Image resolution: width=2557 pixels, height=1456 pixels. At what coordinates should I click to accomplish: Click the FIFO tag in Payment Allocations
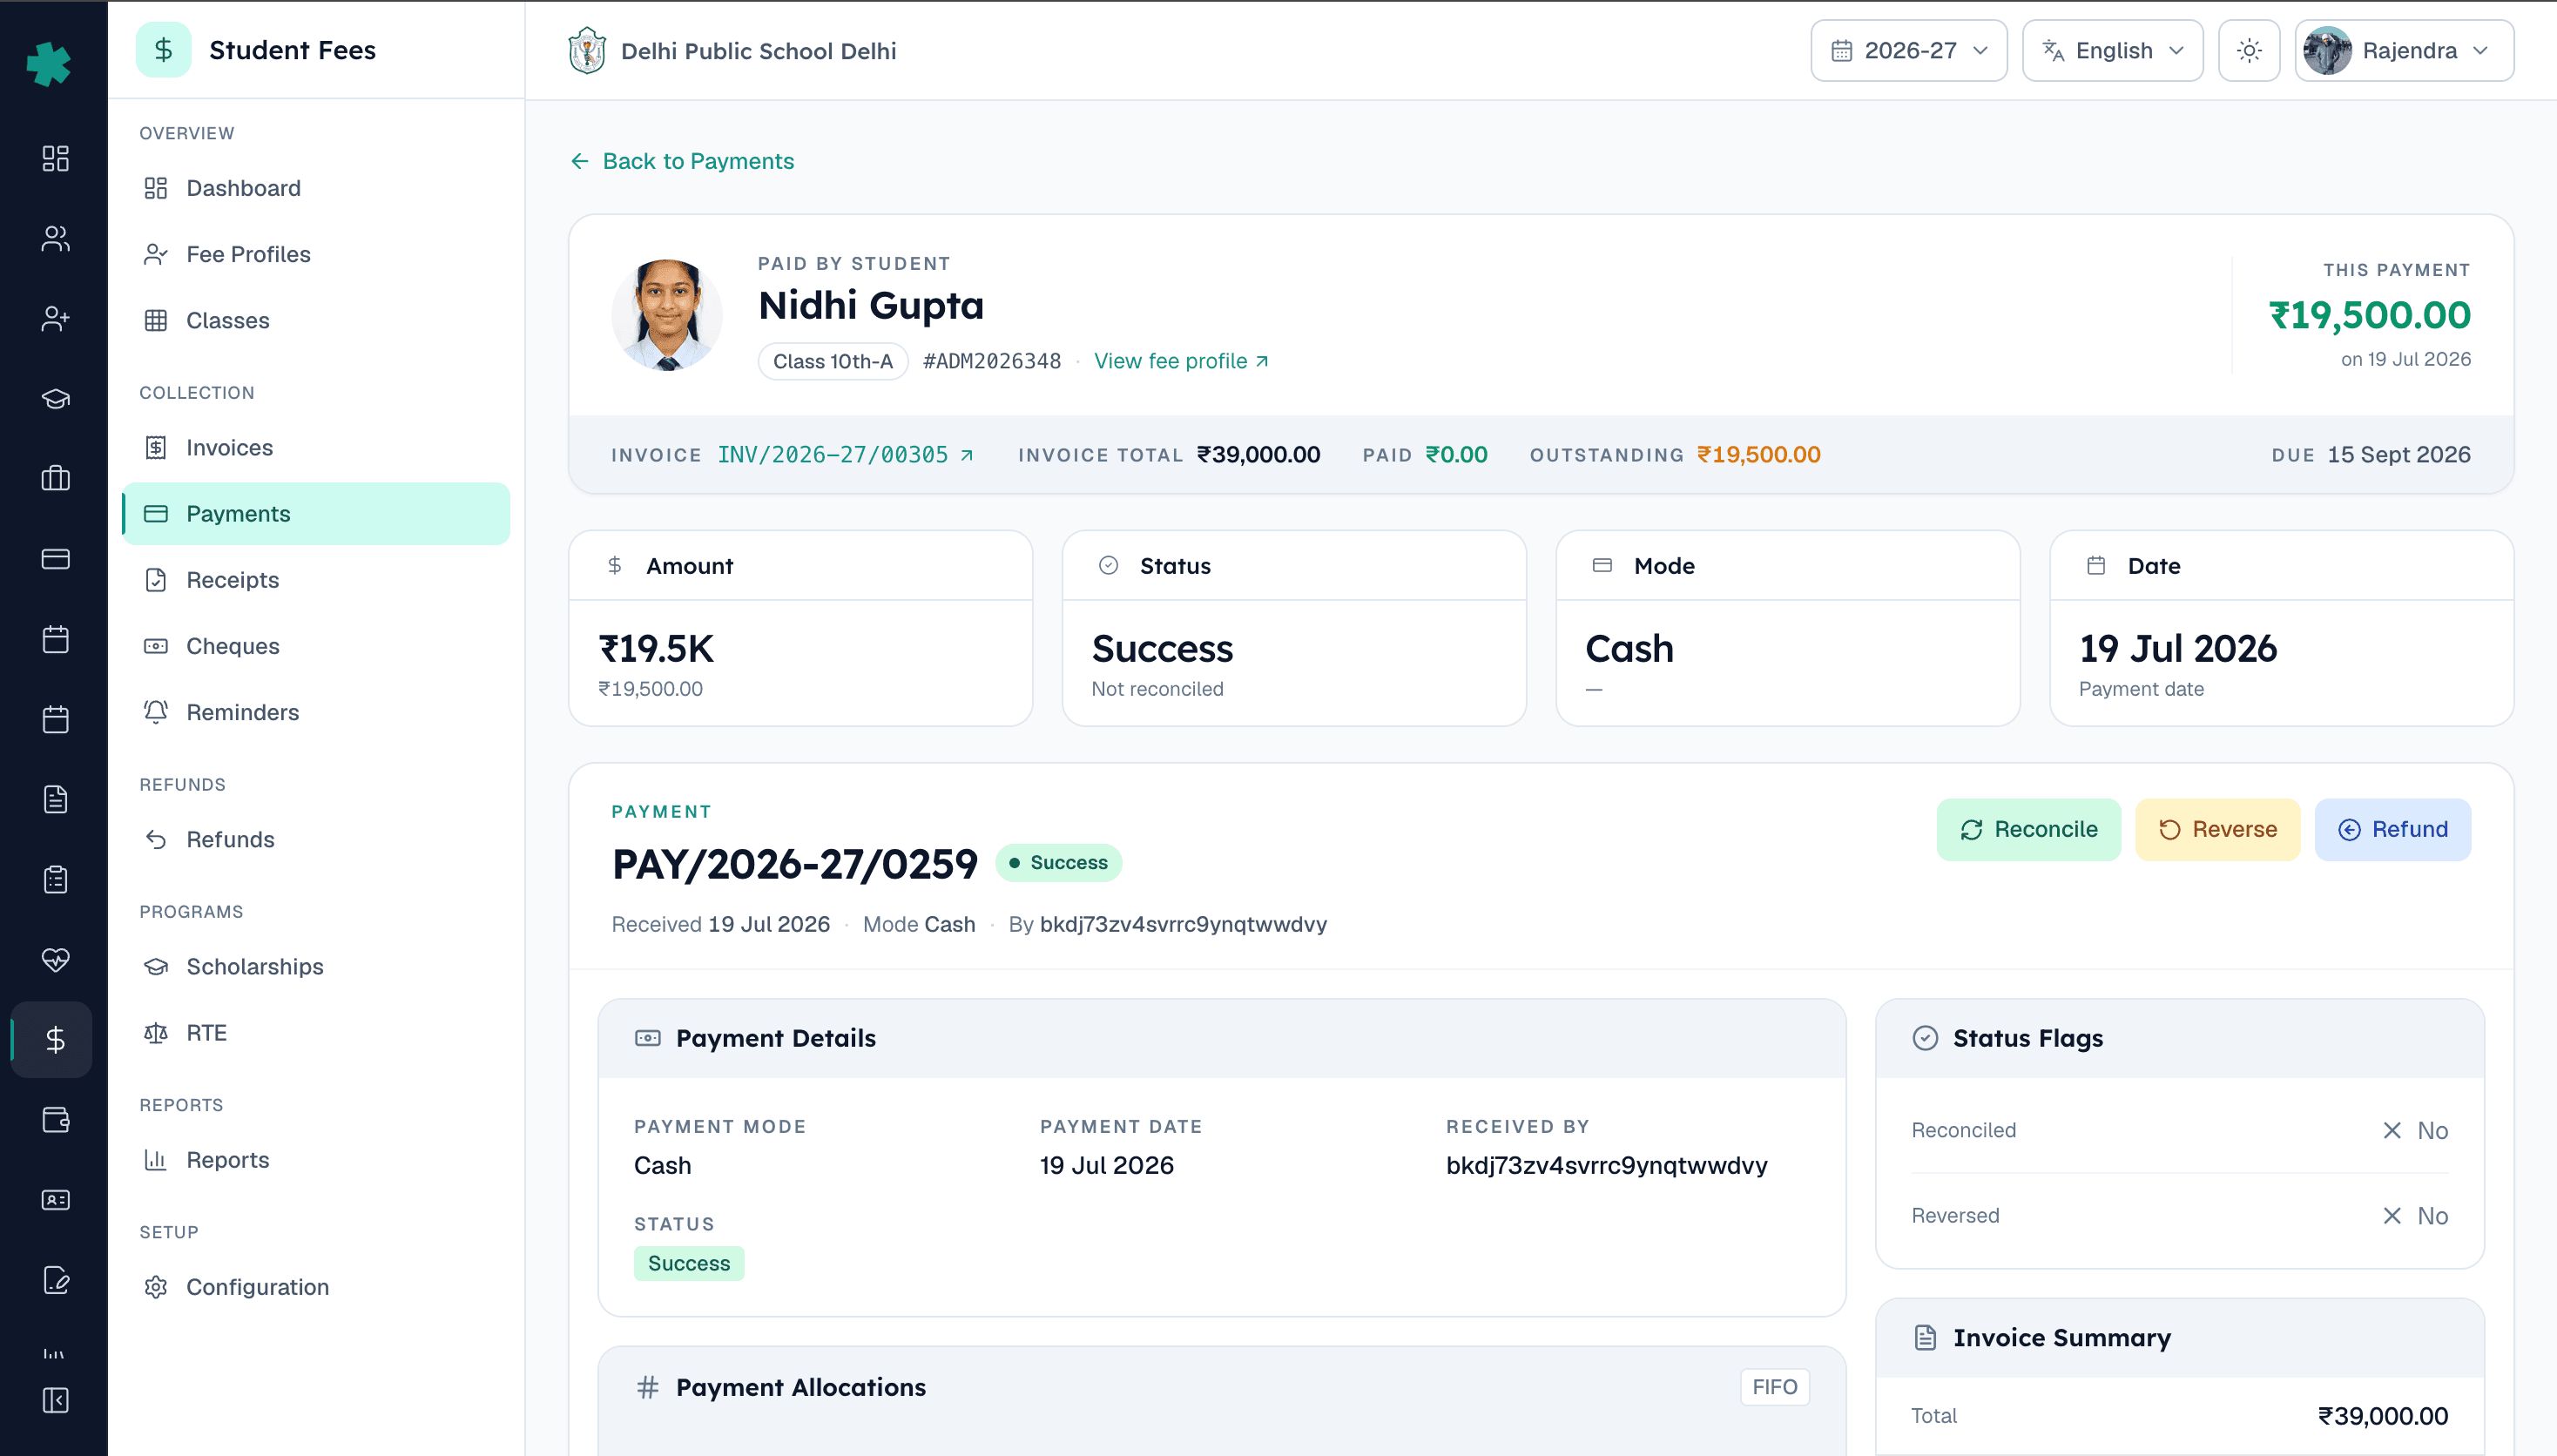click(x=1774, y=1387)
